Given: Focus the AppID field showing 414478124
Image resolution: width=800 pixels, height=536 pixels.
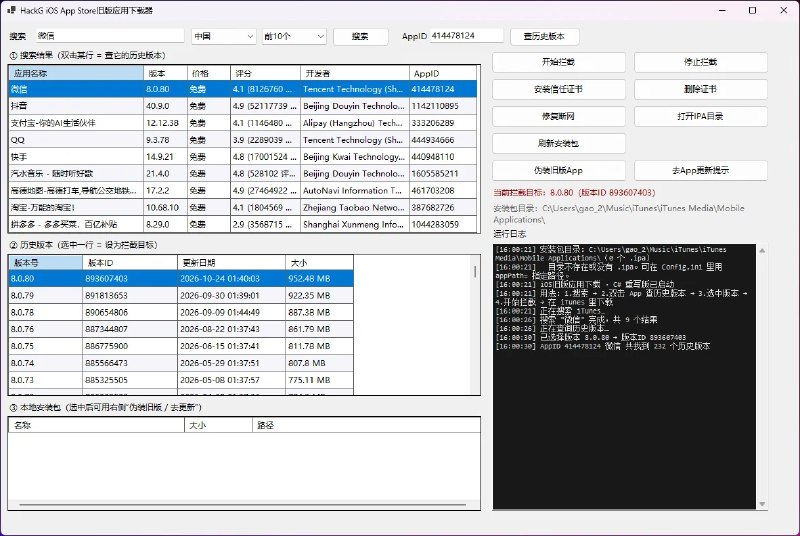Looking at the screenshot, I should (x=466, y=36).
